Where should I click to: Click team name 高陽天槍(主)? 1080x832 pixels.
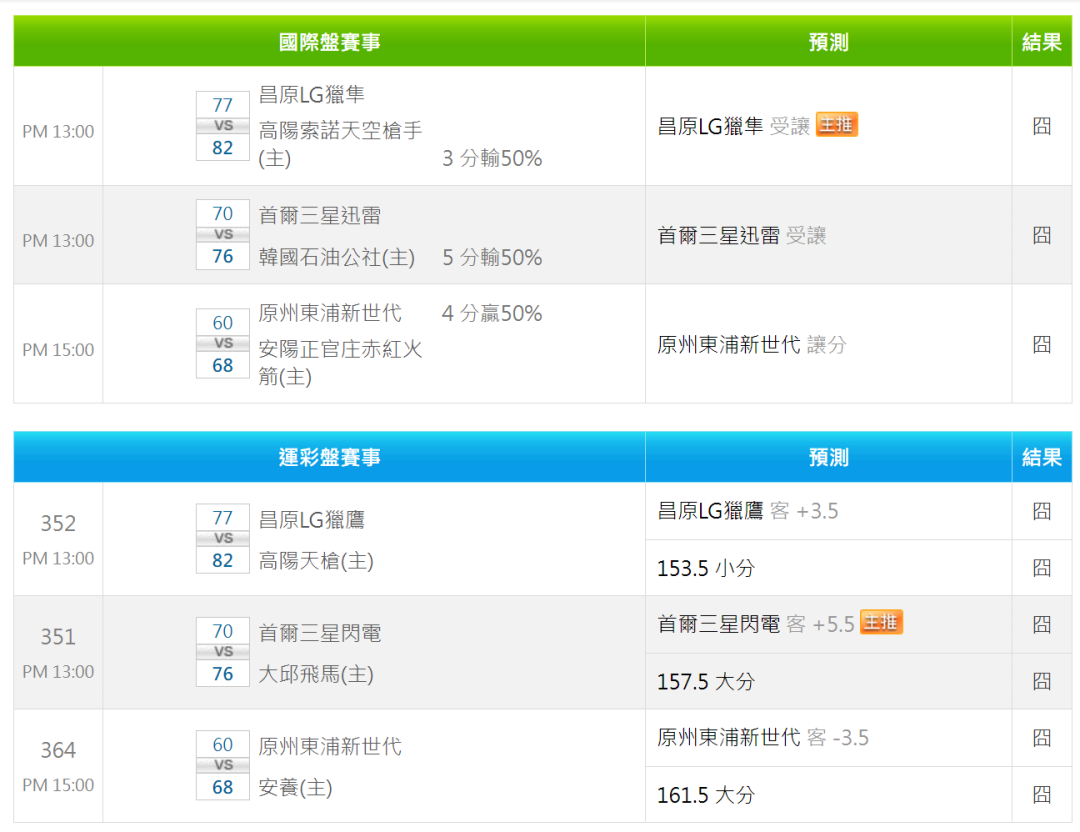pyautogui.click(x=316, y=561)
